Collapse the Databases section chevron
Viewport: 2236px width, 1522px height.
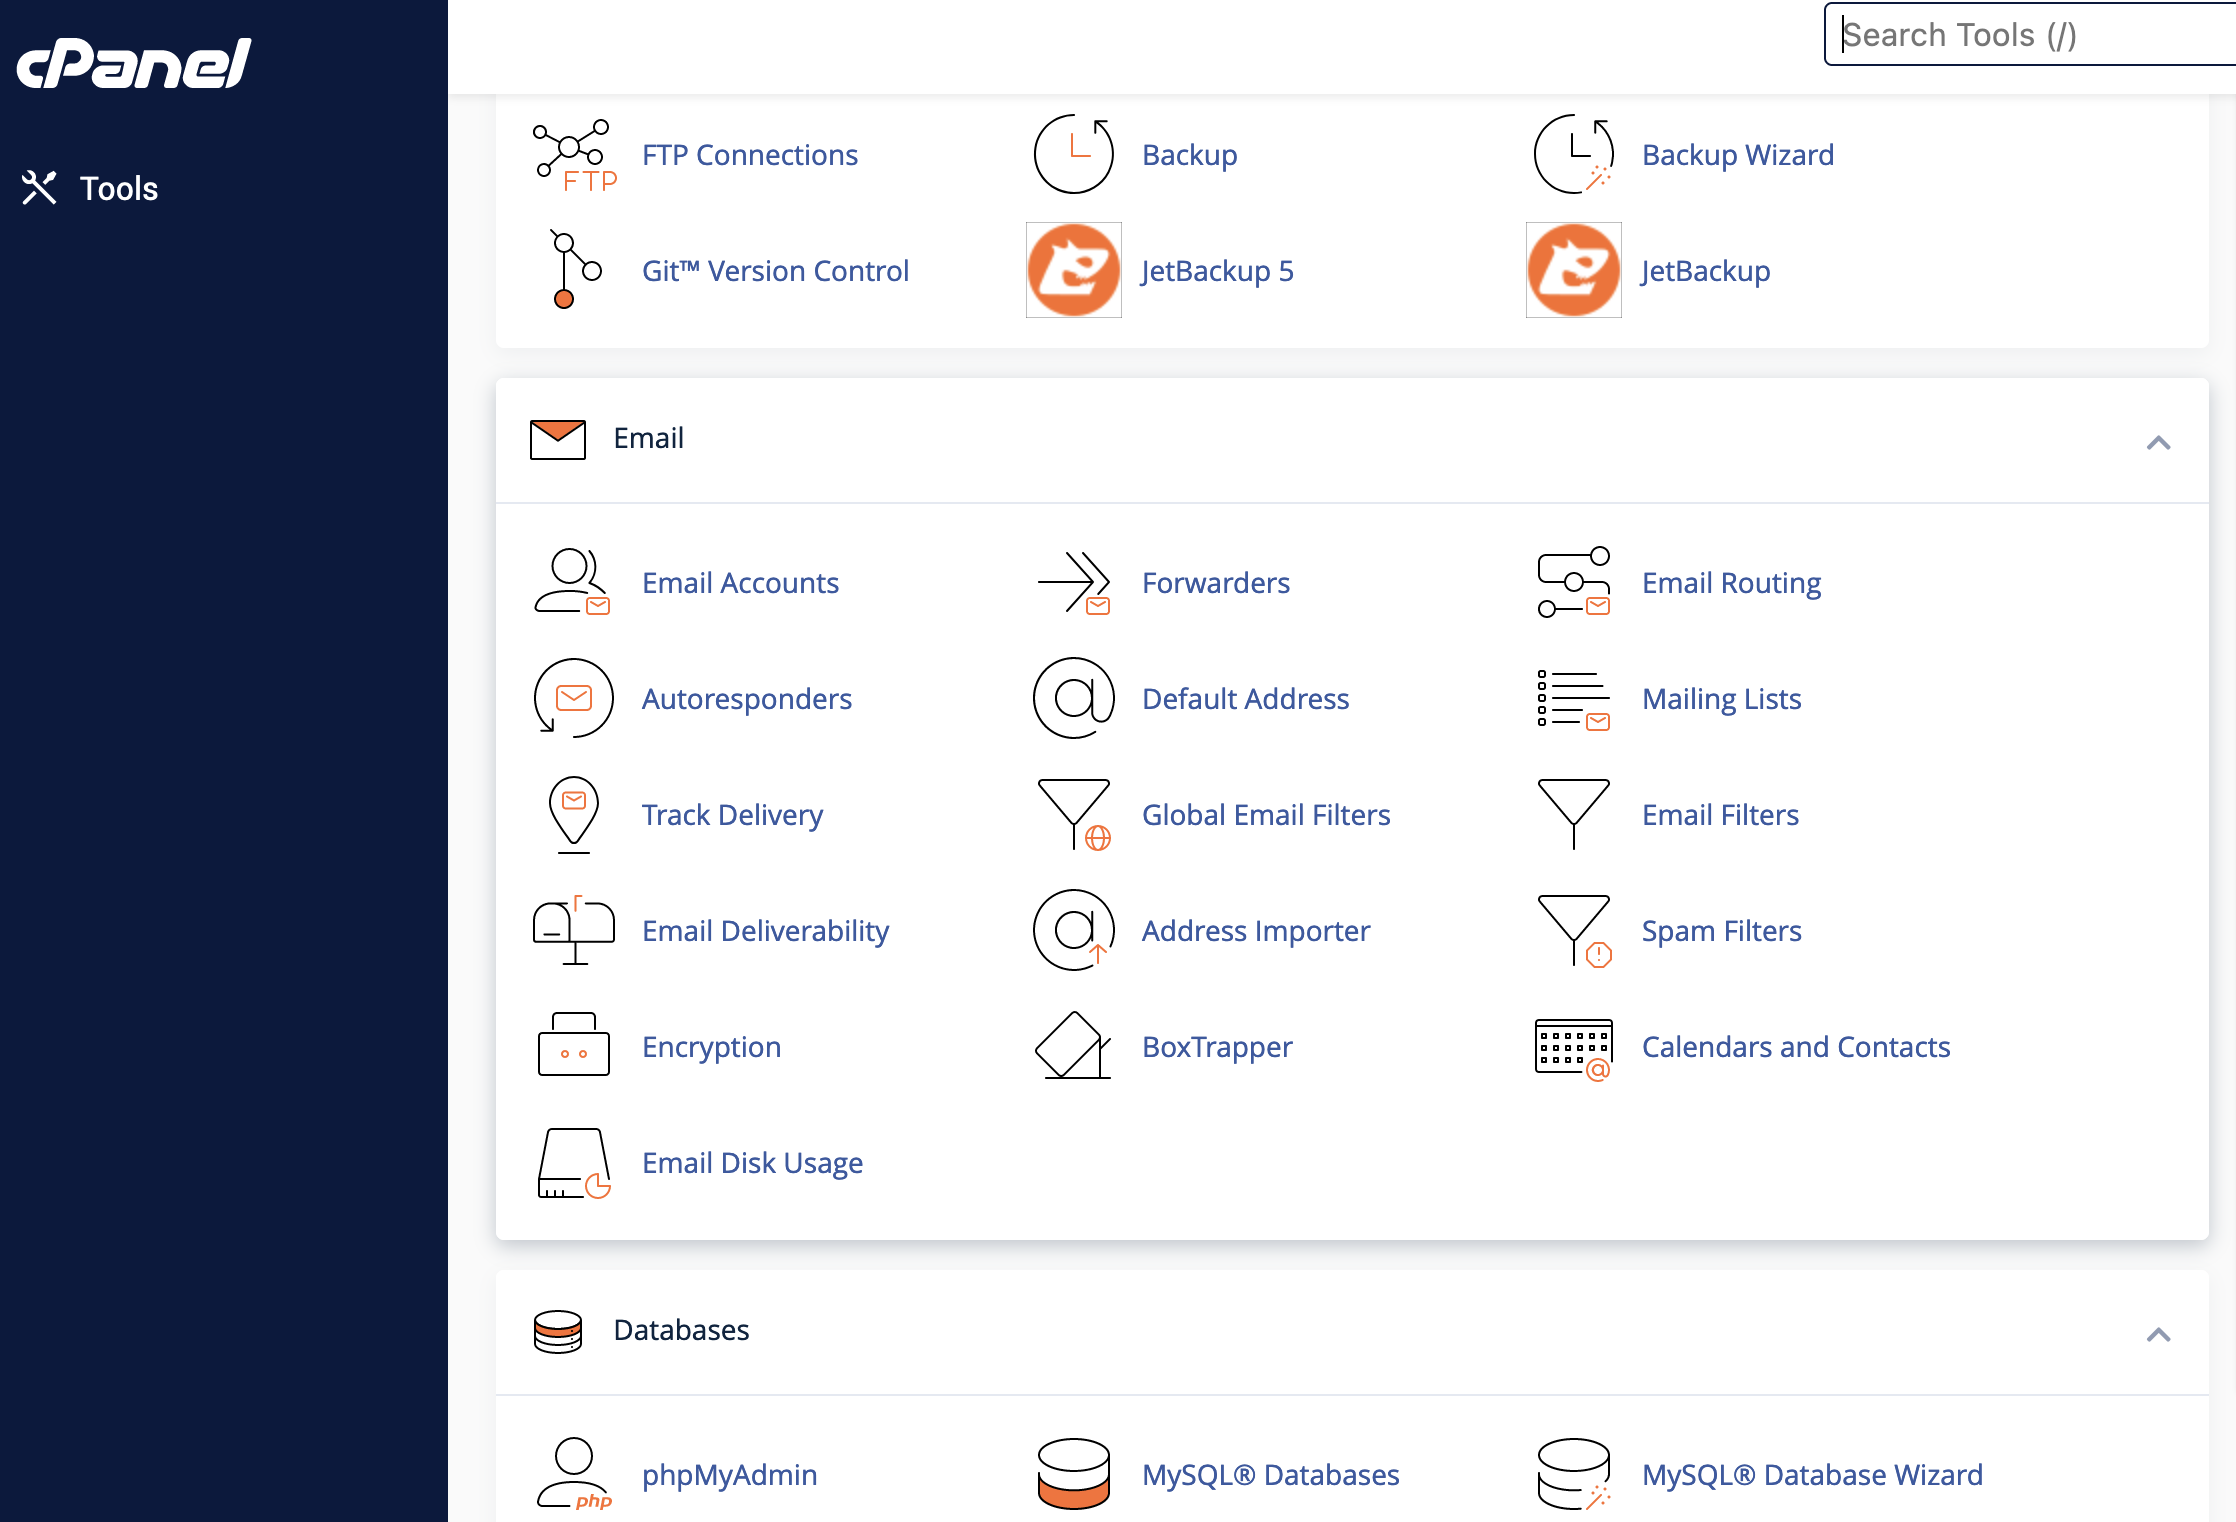tap(2158, 1334)
